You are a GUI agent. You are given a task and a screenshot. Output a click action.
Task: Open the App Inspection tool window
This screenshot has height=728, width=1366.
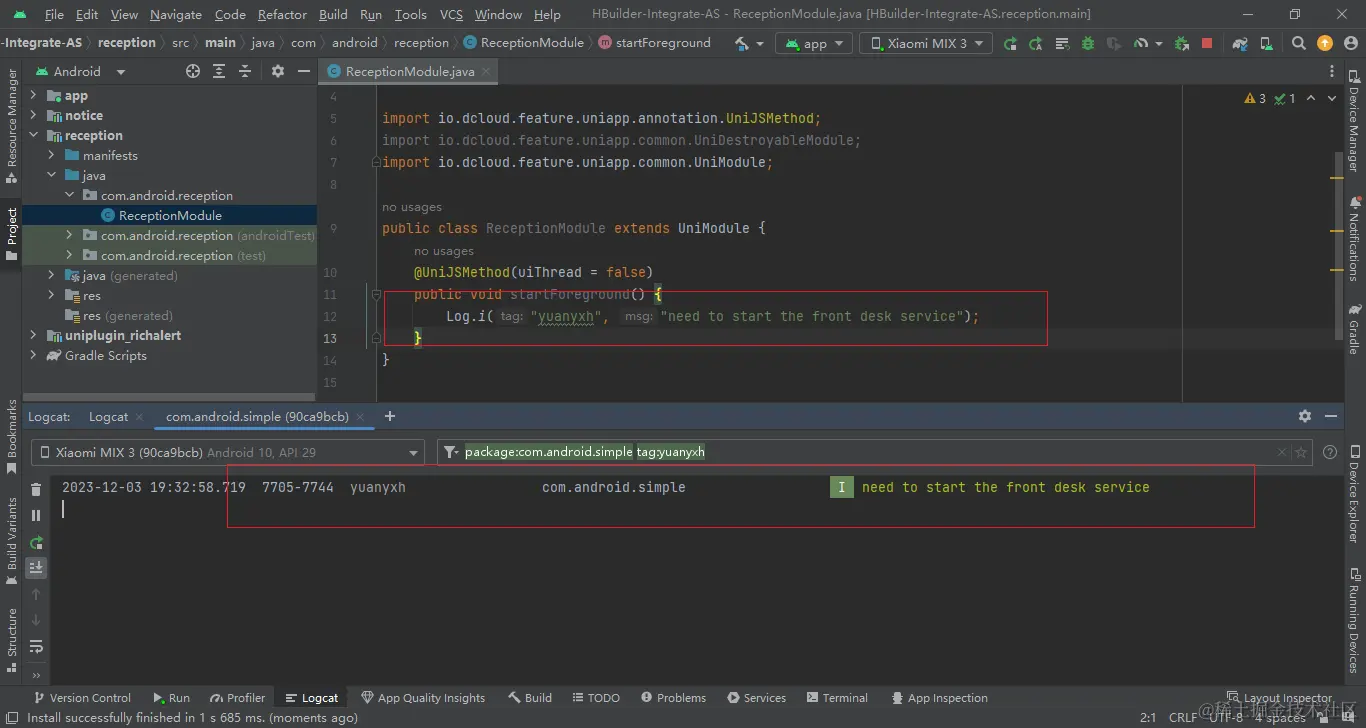pos(939,698)
